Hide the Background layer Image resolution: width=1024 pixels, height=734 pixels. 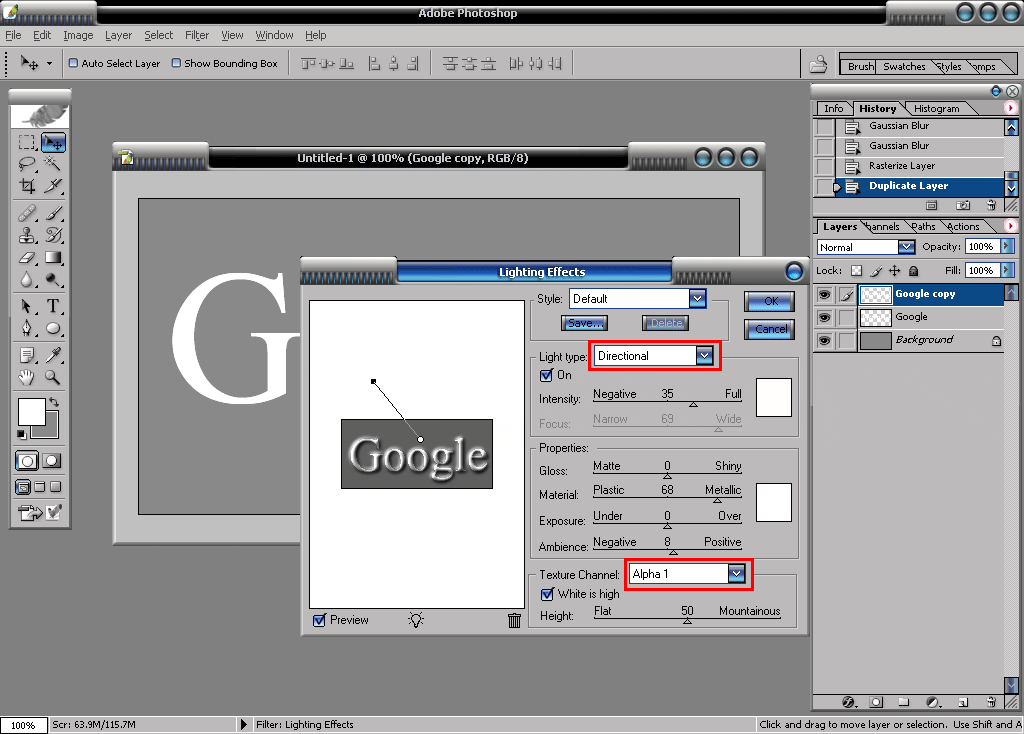click(825, 340)
